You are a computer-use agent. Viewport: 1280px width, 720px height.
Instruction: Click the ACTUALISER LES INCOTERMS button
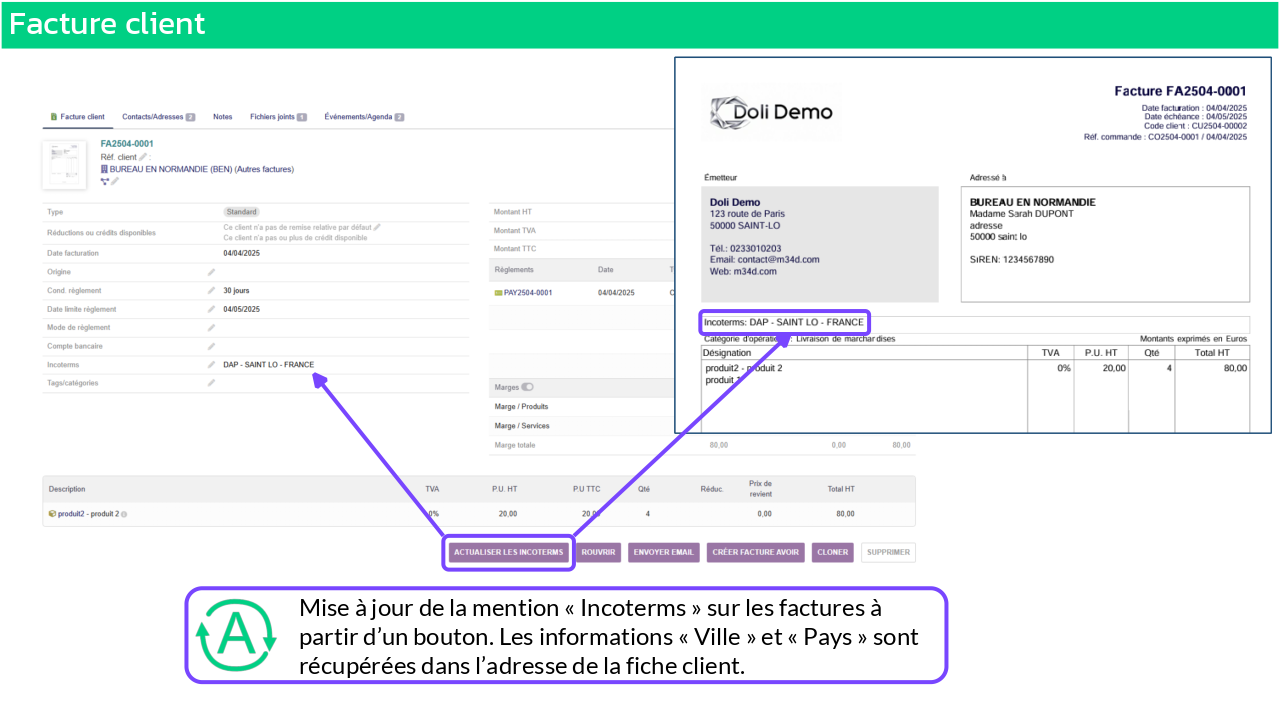pyautogui.click(x=508, y=552)
